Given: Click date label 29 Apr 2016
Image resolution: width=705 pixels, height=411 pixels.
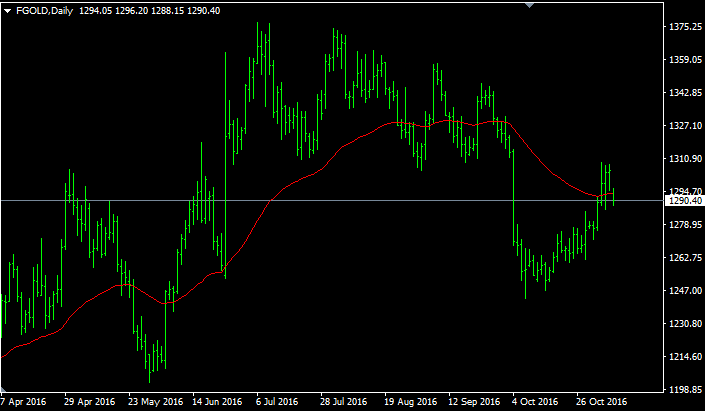Looking at the screenshot, I should [90, 402].
